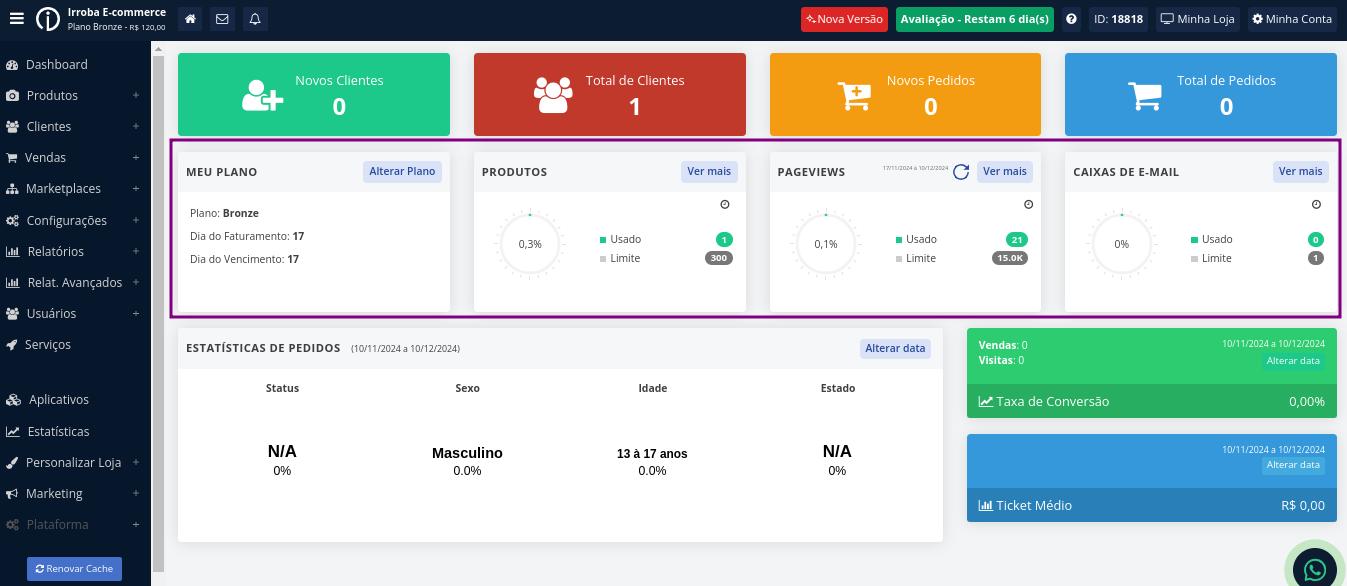Viewport: 1347px width, 586px height.
Task: Click the Total de Clientes group icon
Action: (553, 95)
